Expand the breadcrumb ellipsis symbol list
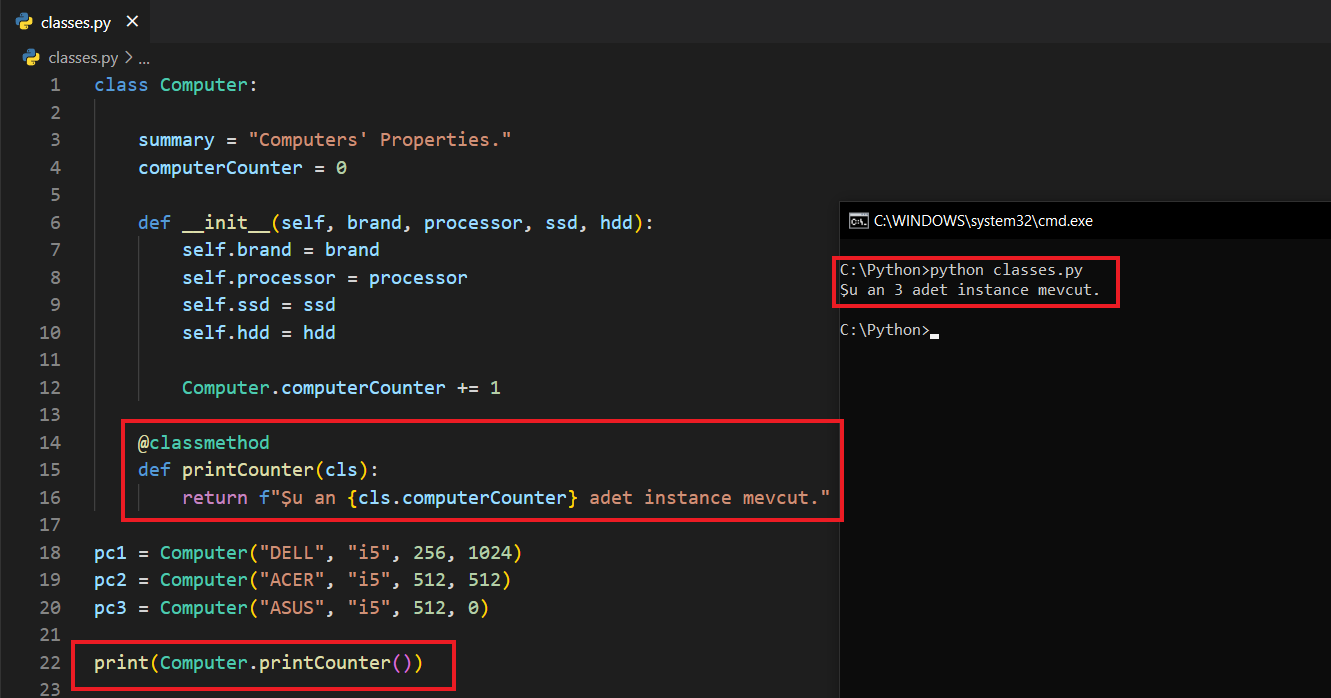Image resolution: width=1331 pixels, height=698 pixels. 144,58
